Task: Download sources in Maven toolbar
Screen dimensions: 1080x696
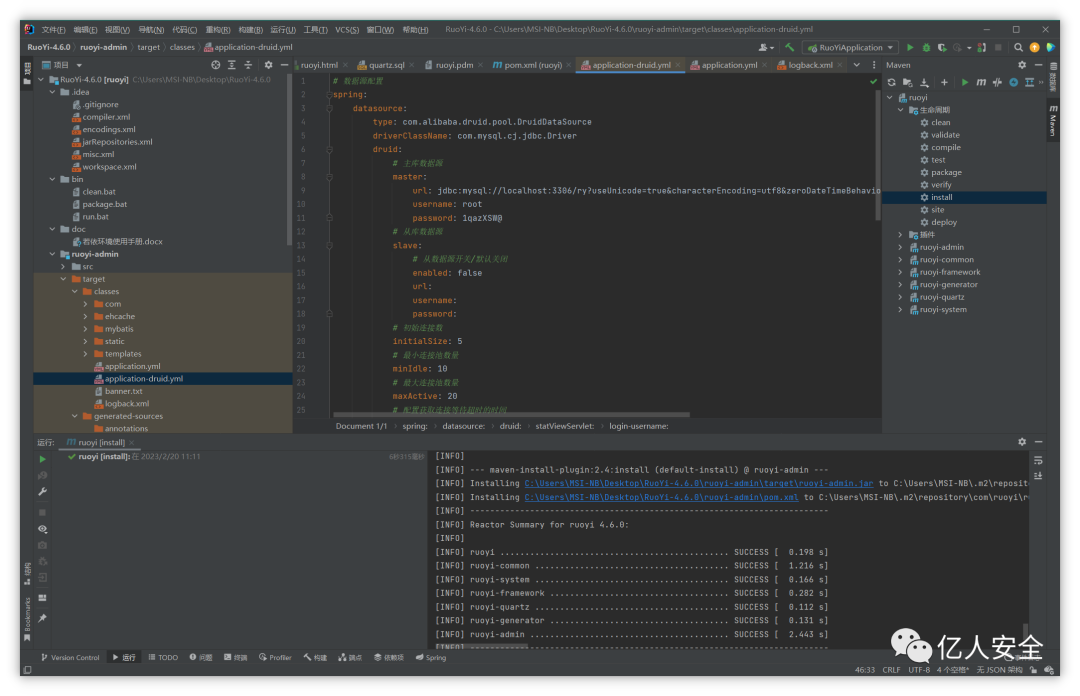Action: (925, 82)
